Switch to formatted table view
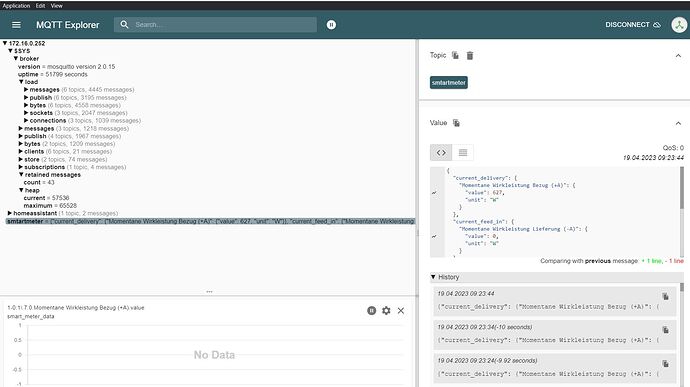Image resolution: width=690 pixels, height=387 pixels. 462,153
